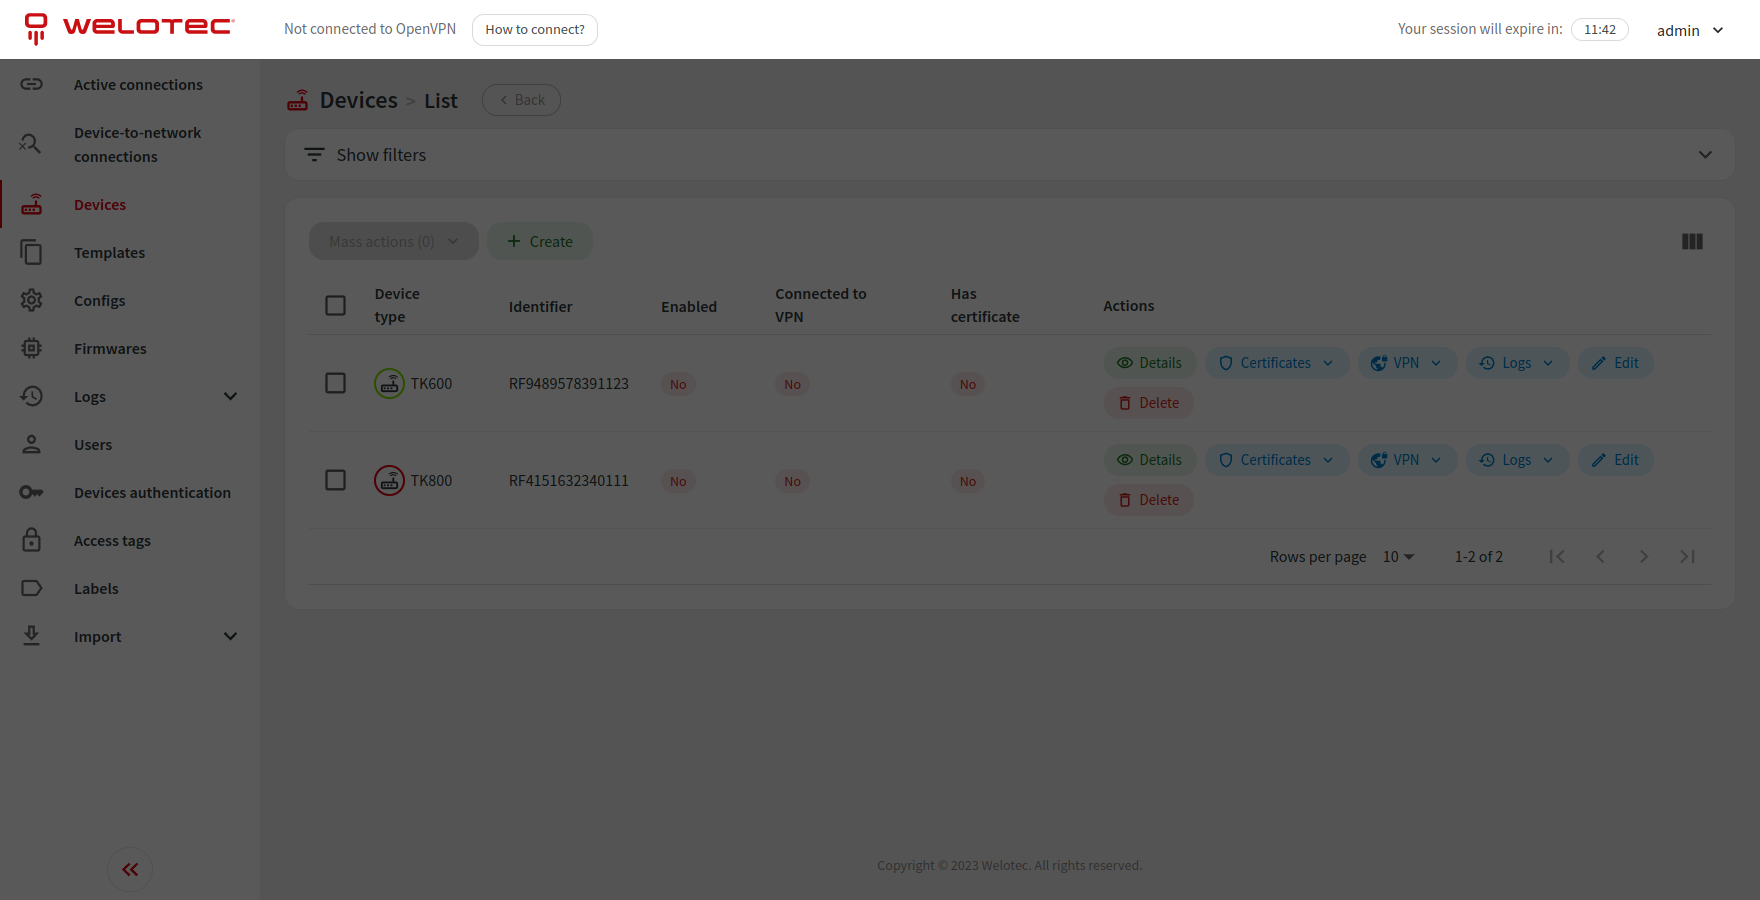Click the column chooser icon
1760x900 pixels.
[1692, 242]
